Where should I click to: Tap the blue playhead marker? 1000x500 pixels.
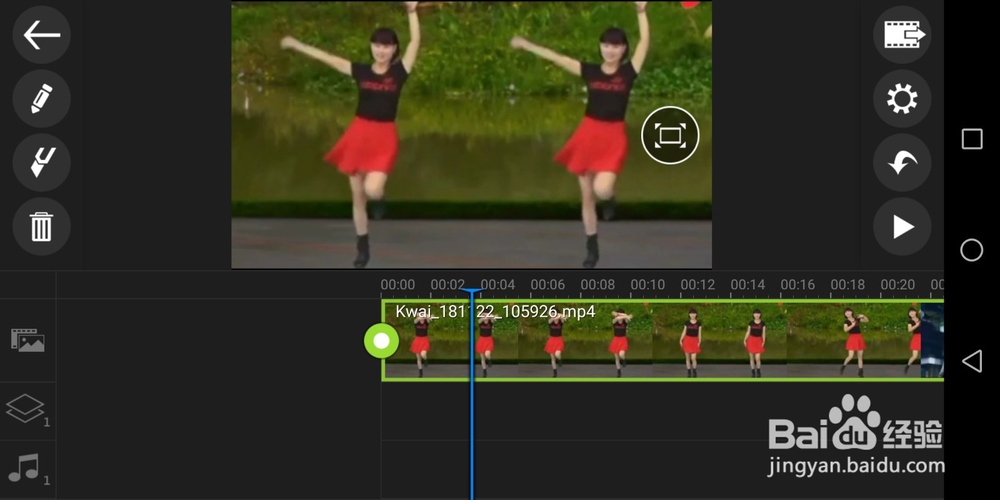[x=472, y=292]
